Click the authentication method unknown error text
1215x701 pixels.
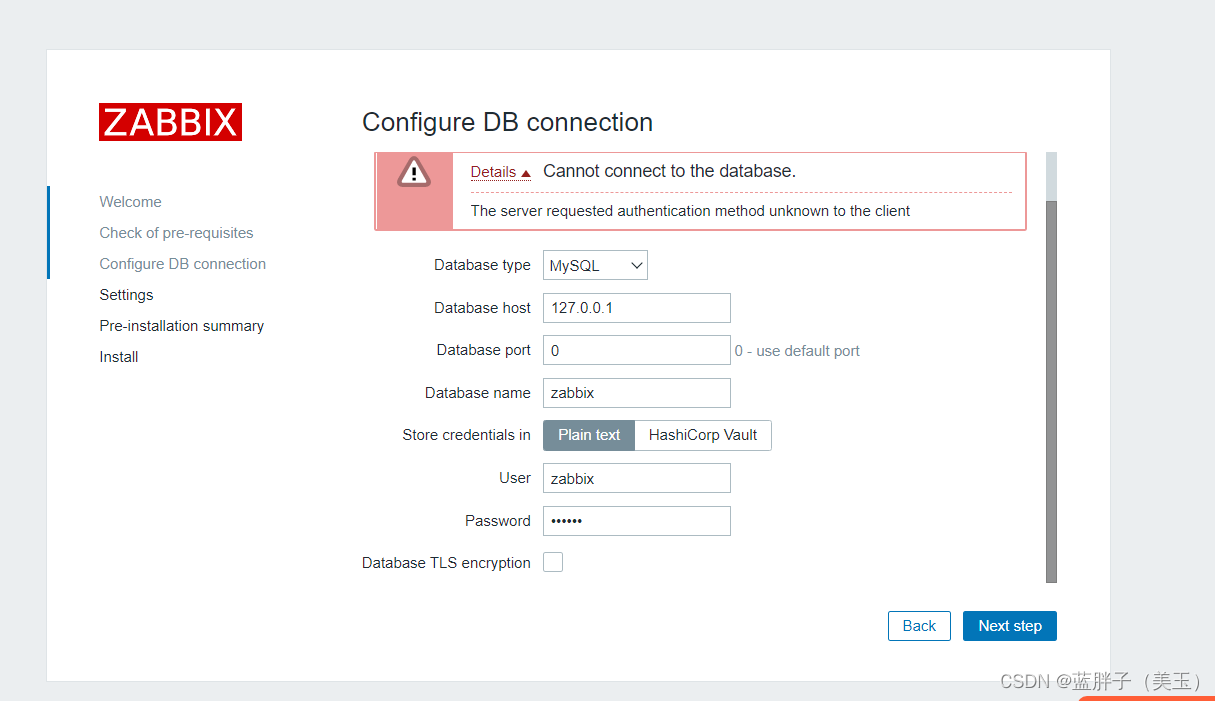click(690, 211)
